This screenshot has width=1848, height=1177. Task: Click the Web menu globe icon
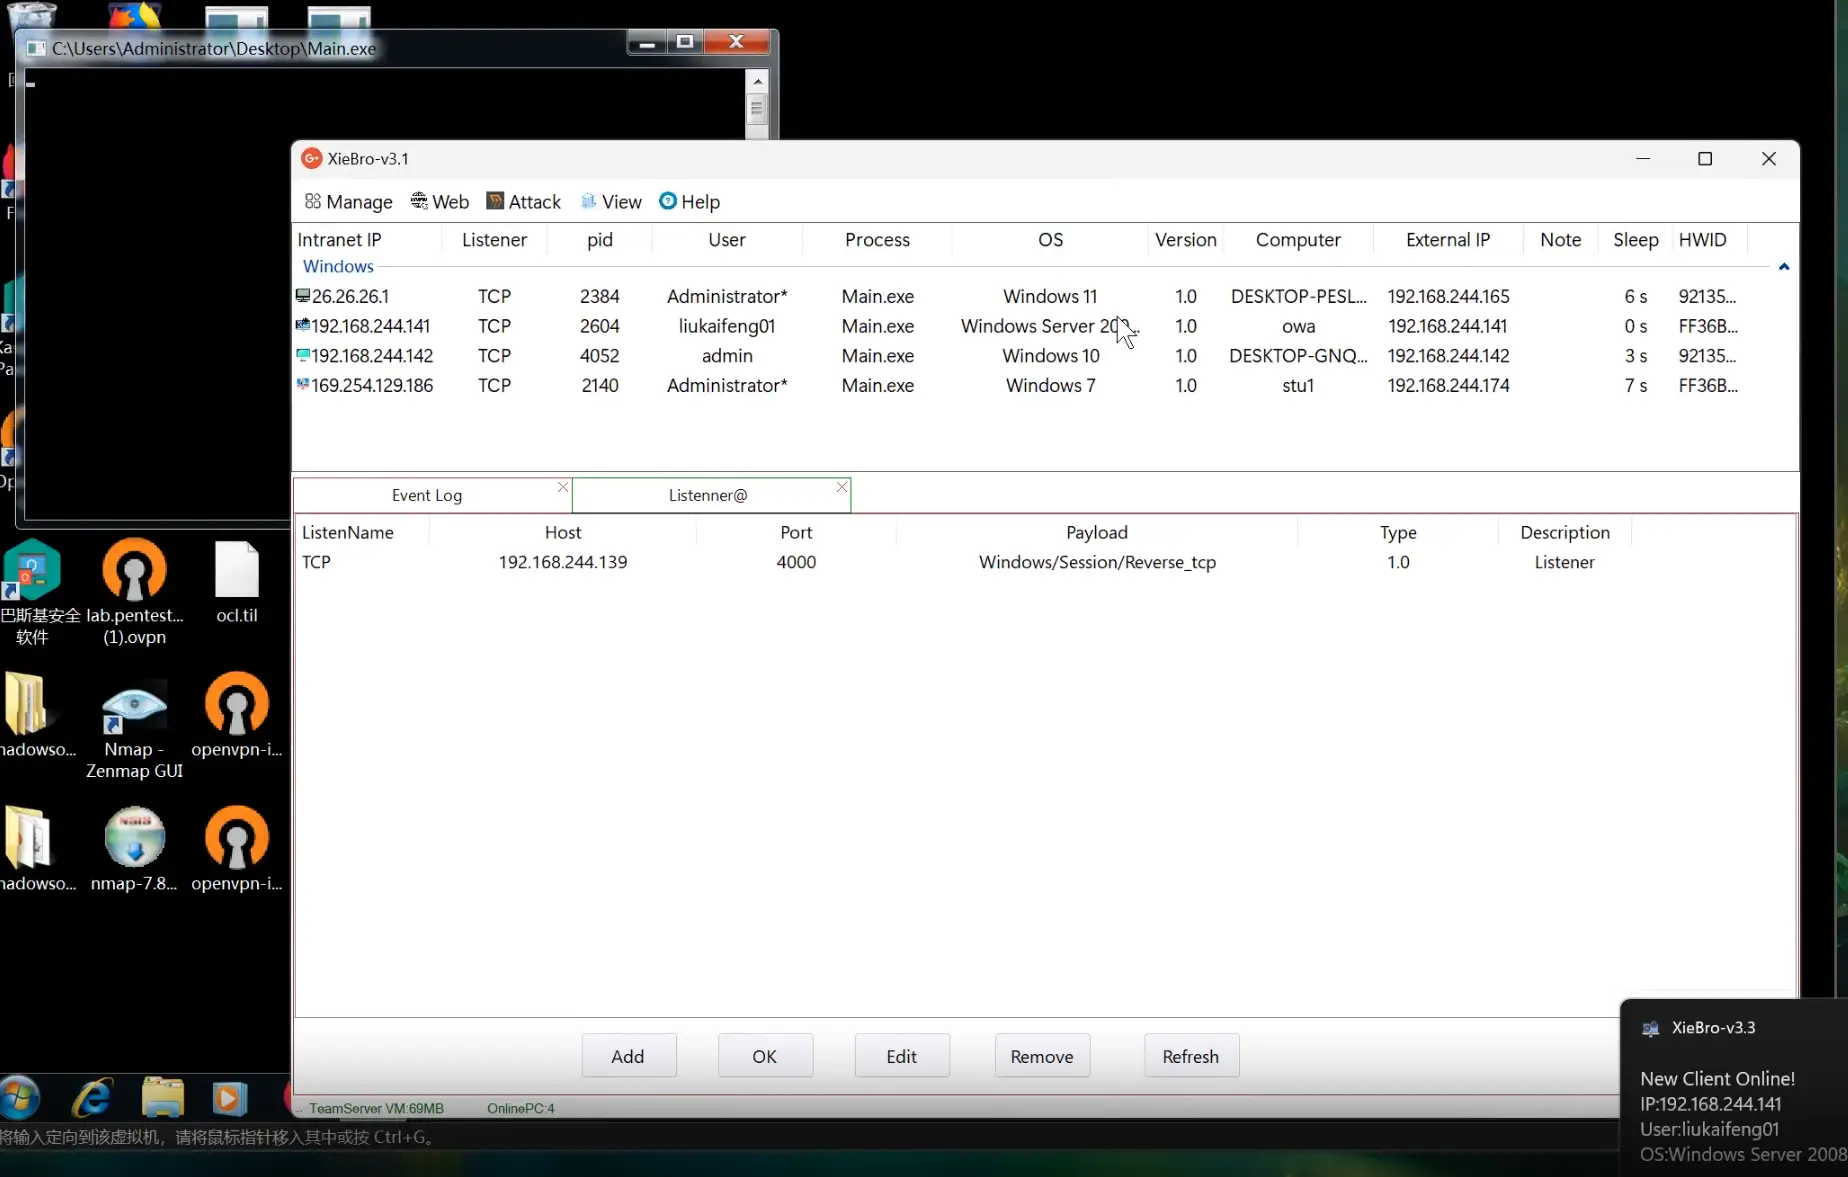point(419,201)
